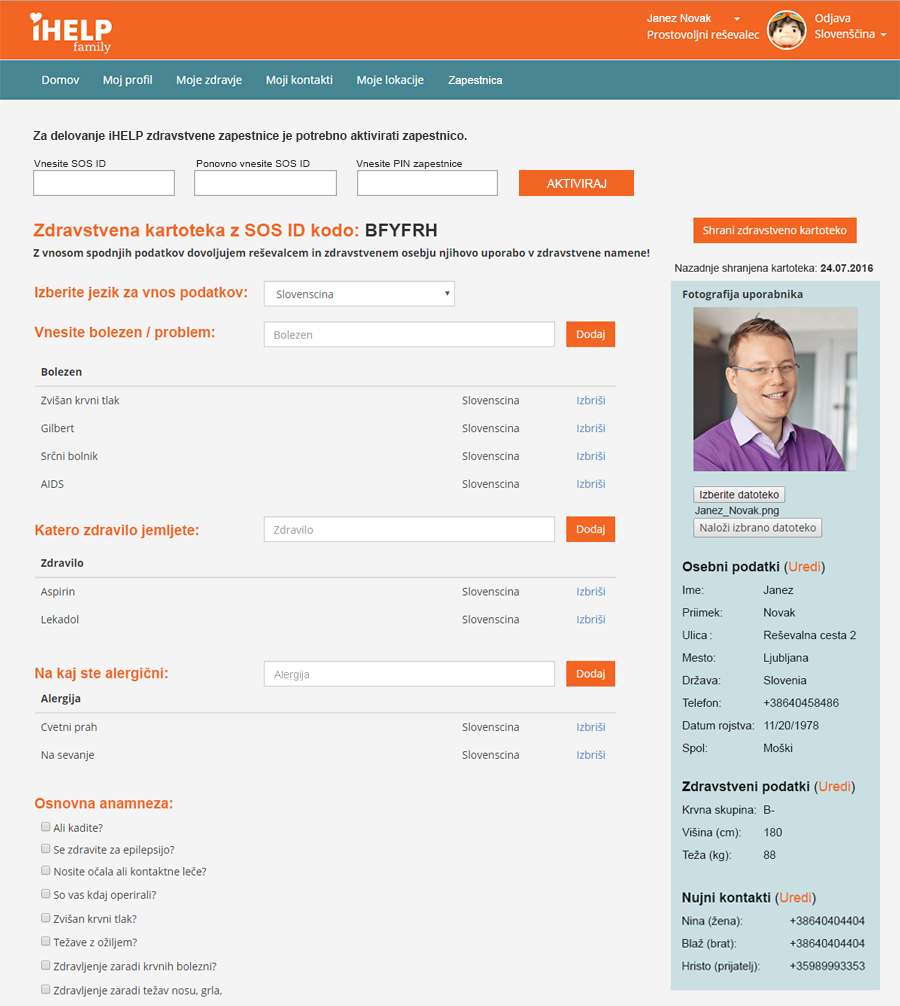Click the user photograph of Janez Novak
This screenshot has width=900, height=1006.
(775, 389)
